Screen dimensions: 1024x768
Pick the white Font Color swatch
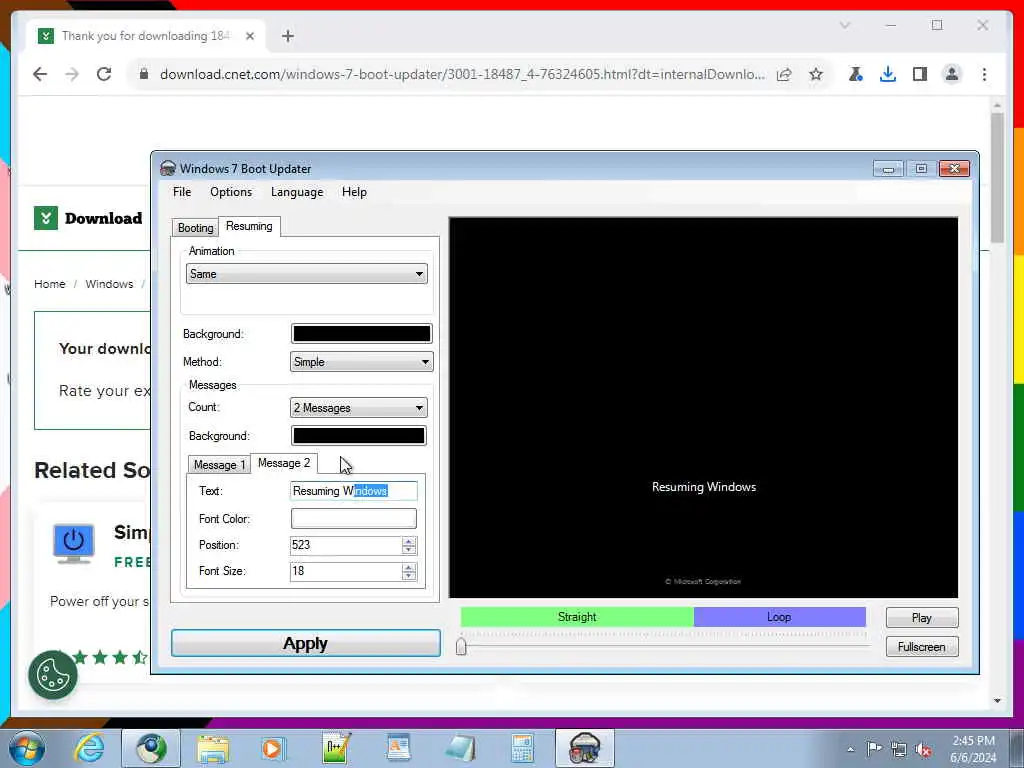point(353,519)
